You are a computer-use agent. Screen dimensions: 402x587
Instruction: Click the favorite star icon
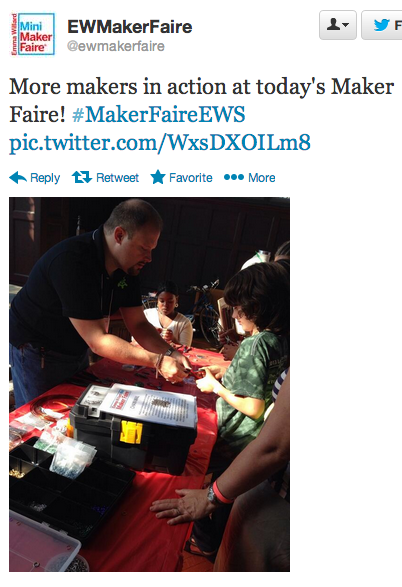tap(158, 177)
